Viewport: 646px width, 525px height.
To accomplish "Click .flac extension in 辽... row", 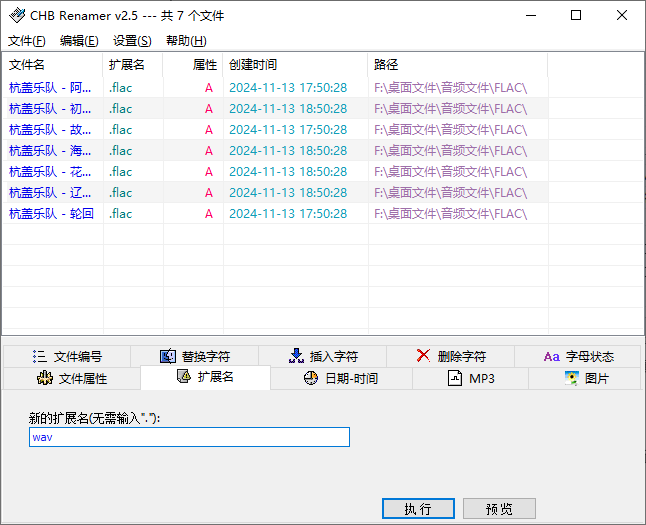I will pyautogui.click(x=120, y=193).
